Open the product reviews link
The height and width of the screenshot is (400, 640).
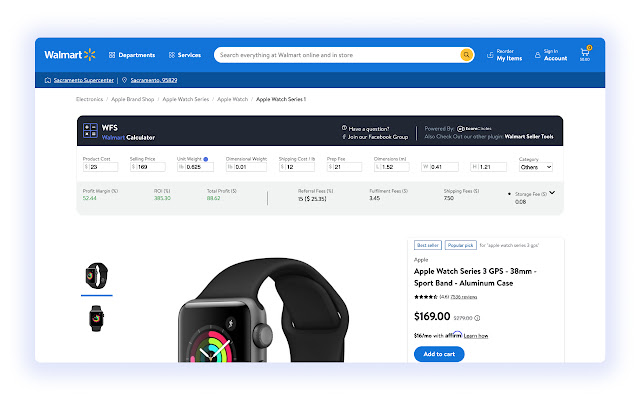[x=464, y=297]
